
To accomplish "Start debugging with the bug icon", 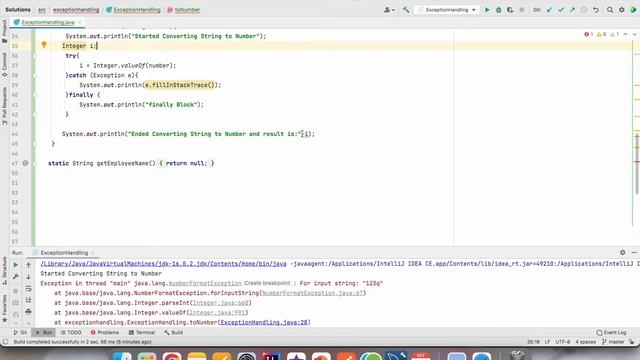I will coord(498,10).
